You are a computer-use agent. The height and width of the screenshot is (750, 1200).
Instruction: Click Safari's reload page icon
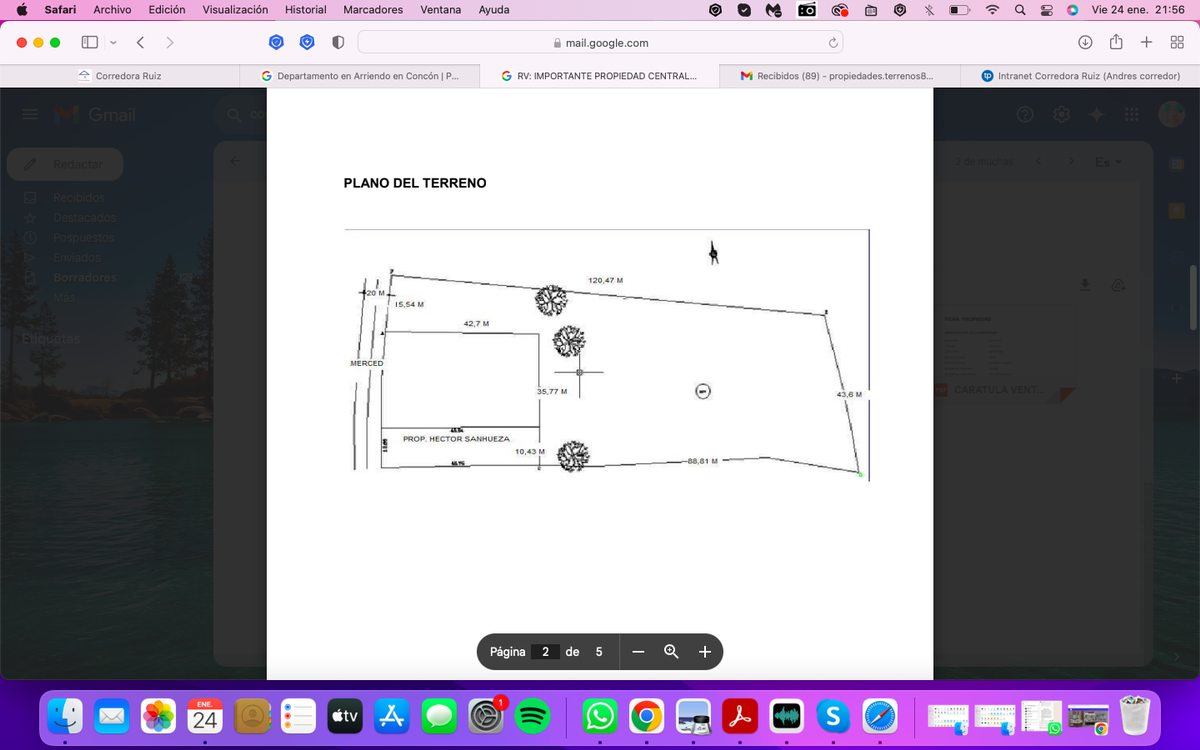832,43
